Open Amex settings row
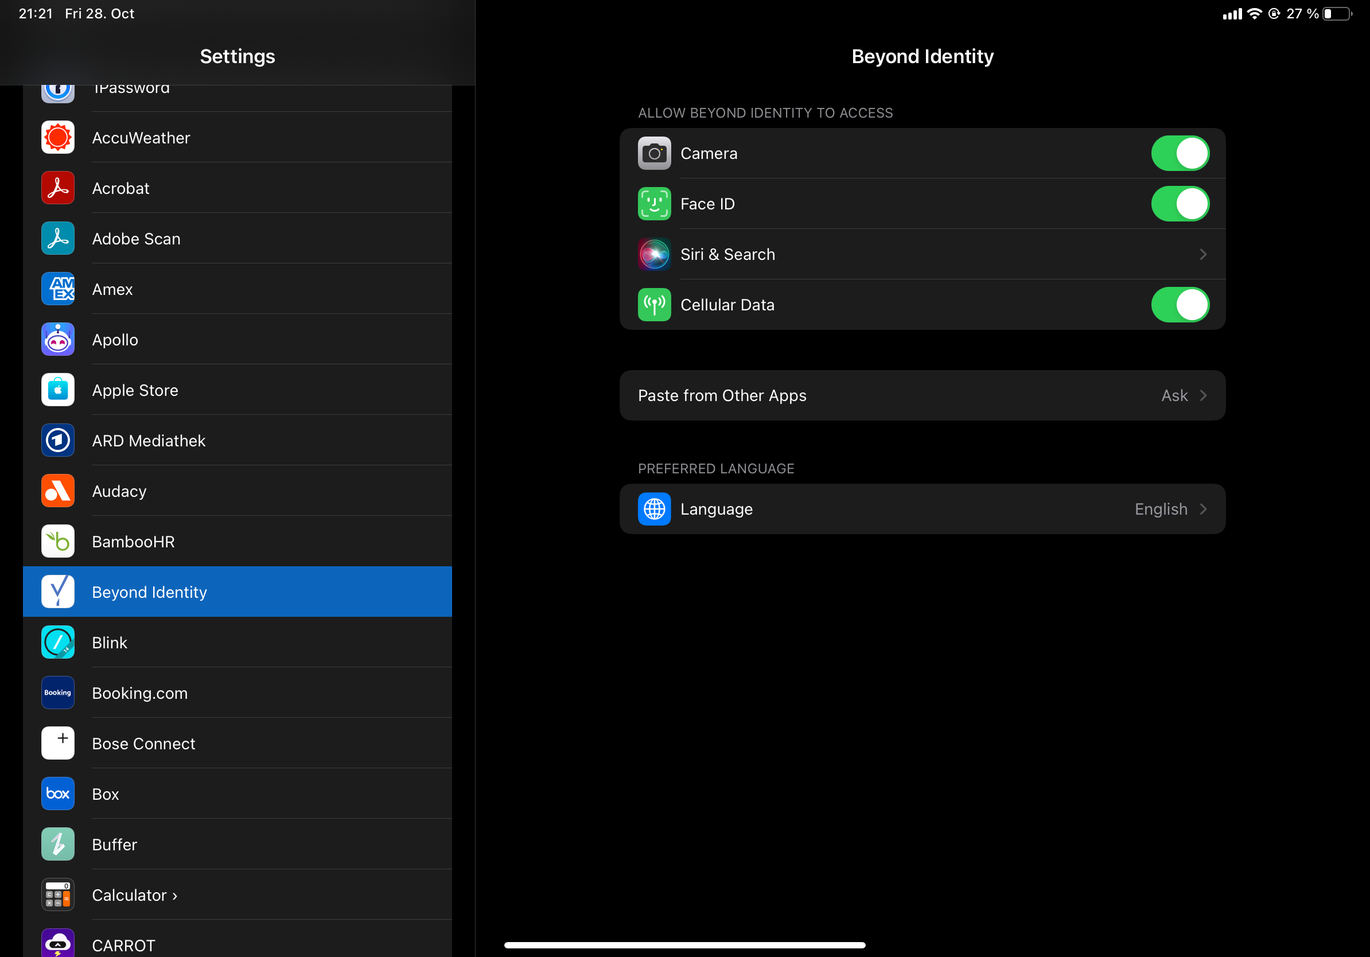Screen dimensions: 1370x957 pyautogui.click(x=113, y=290)
